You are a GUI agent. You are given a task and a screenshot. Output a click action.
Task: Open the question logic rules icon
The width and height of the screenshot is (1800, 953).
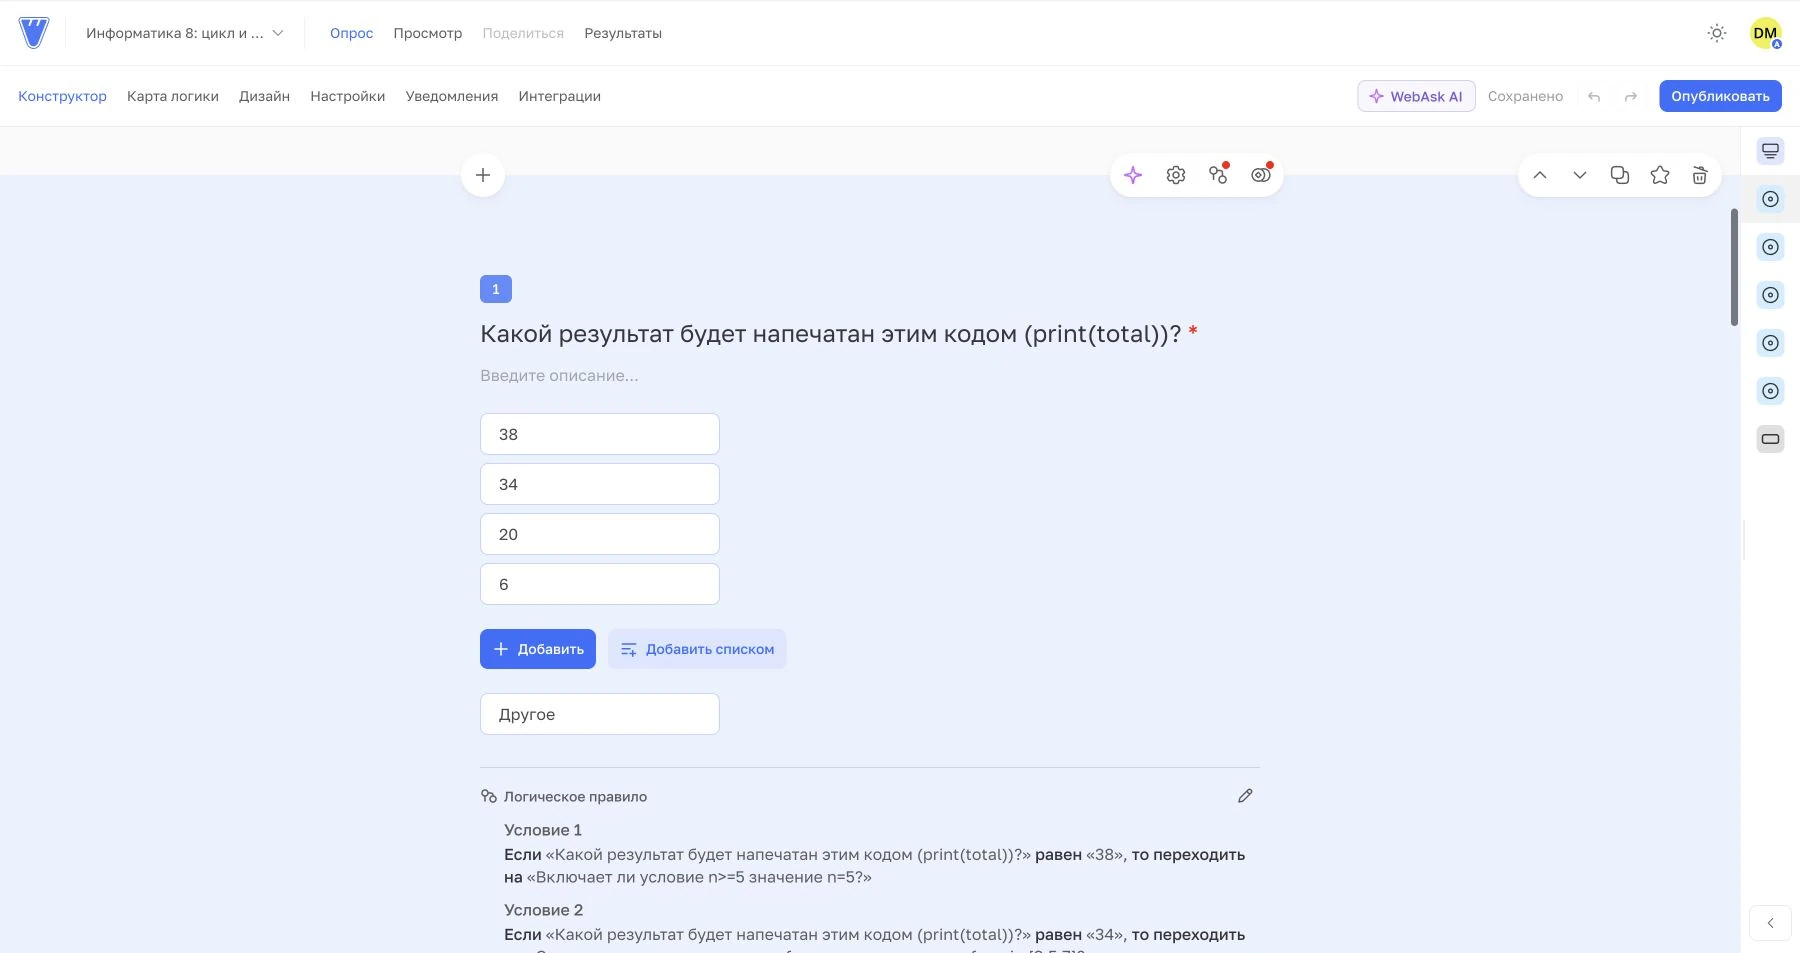pos(1218,175)
